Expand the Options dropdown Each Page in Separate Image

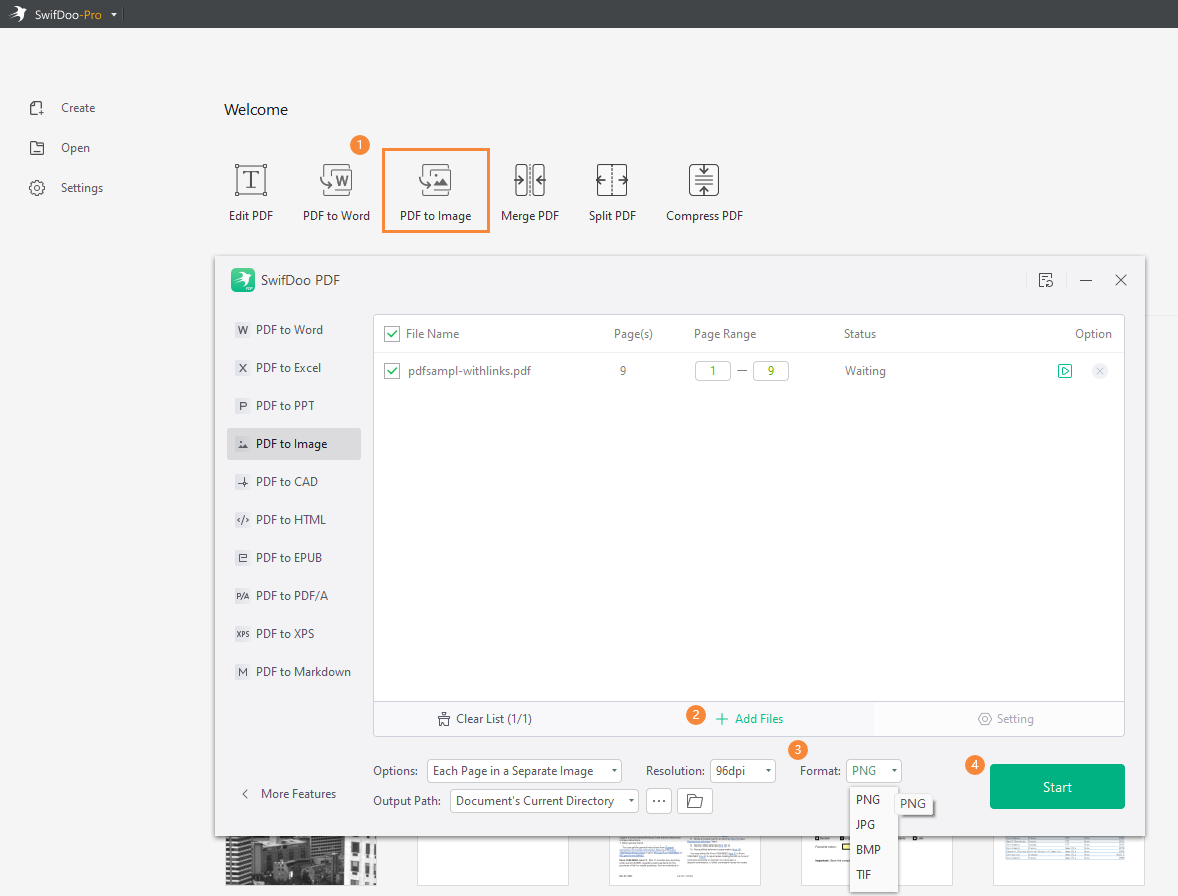[x=524, y=771]
